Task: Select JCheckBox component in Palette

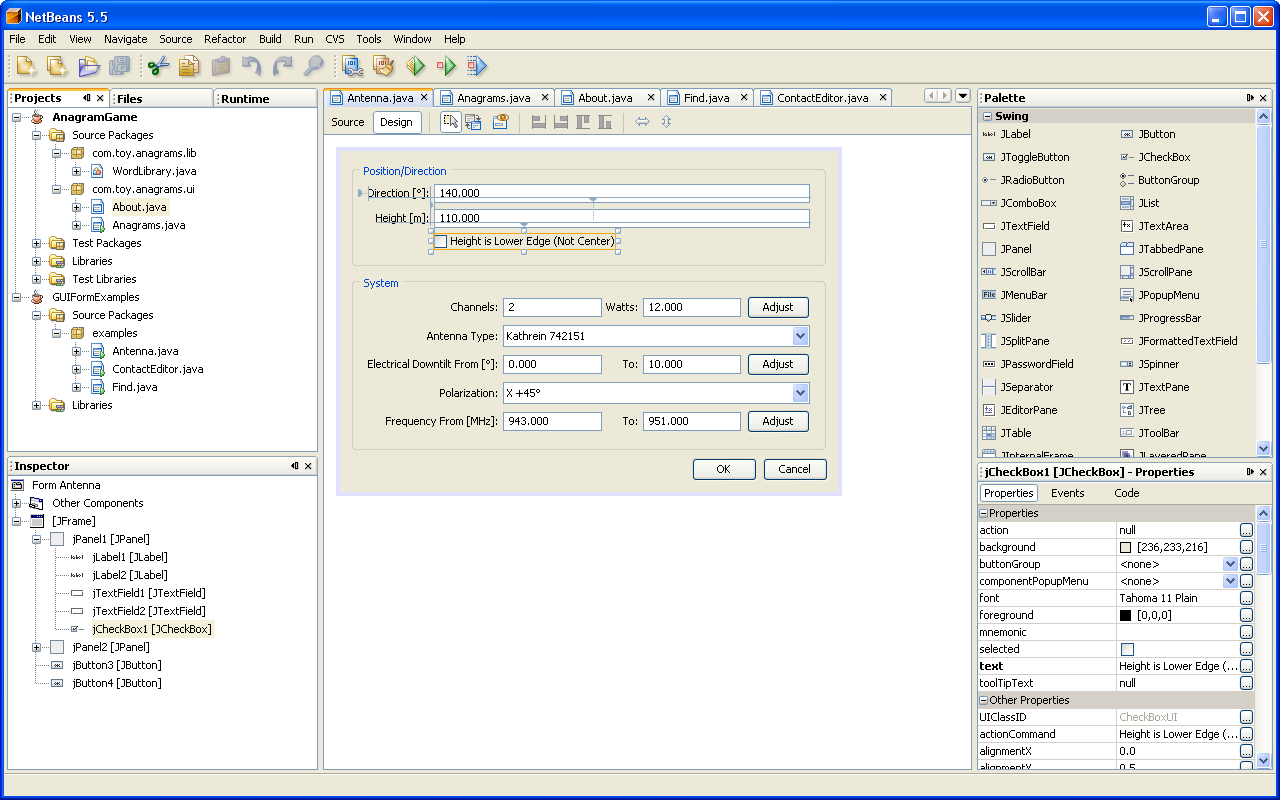Action: [1164, 157]
